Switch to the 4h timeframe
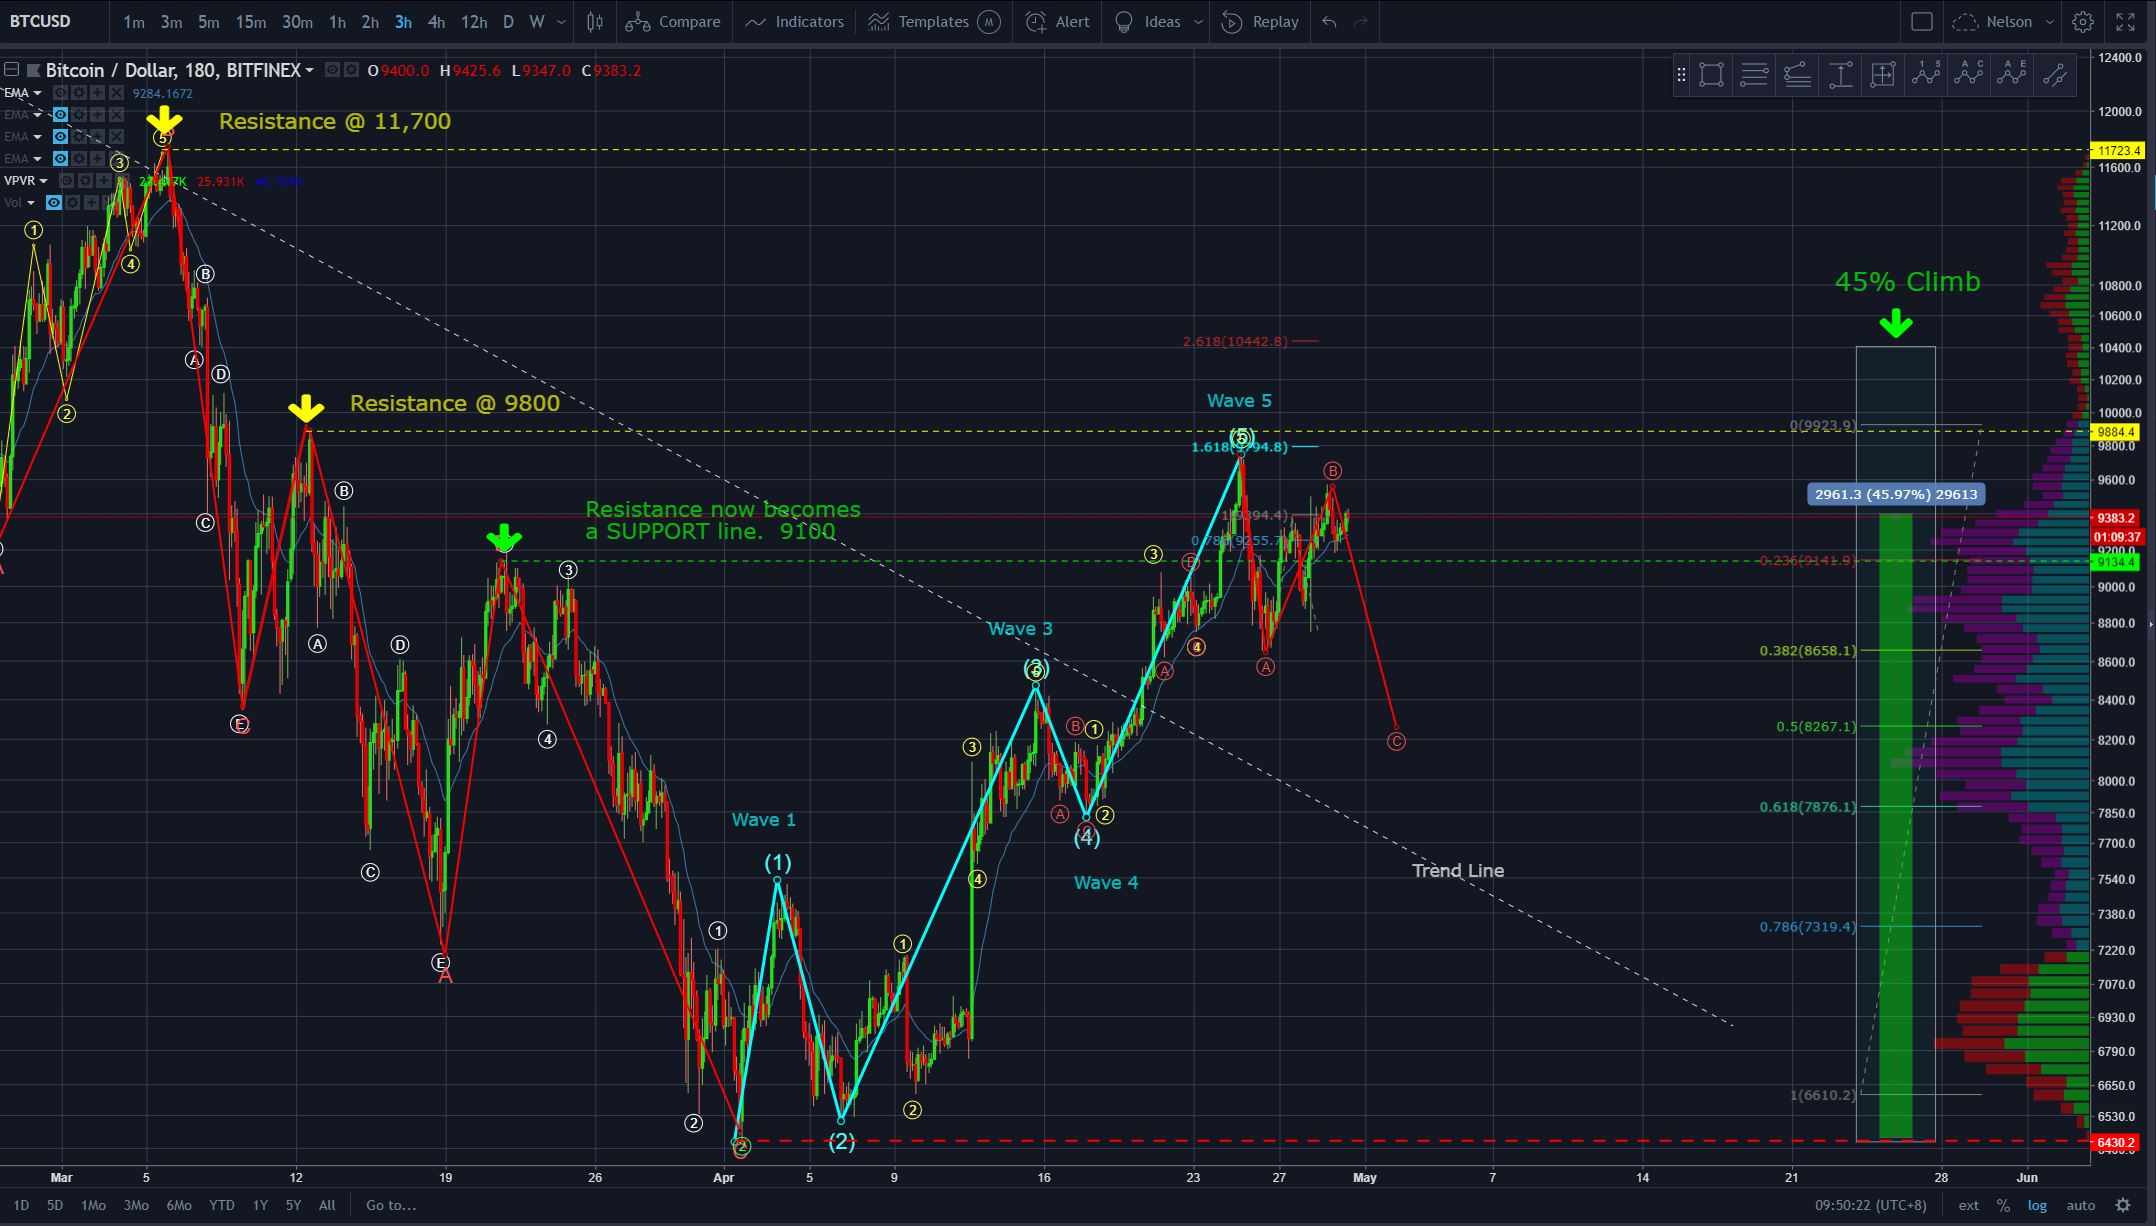This screenshot has height=1226, width=2156. 436,22
